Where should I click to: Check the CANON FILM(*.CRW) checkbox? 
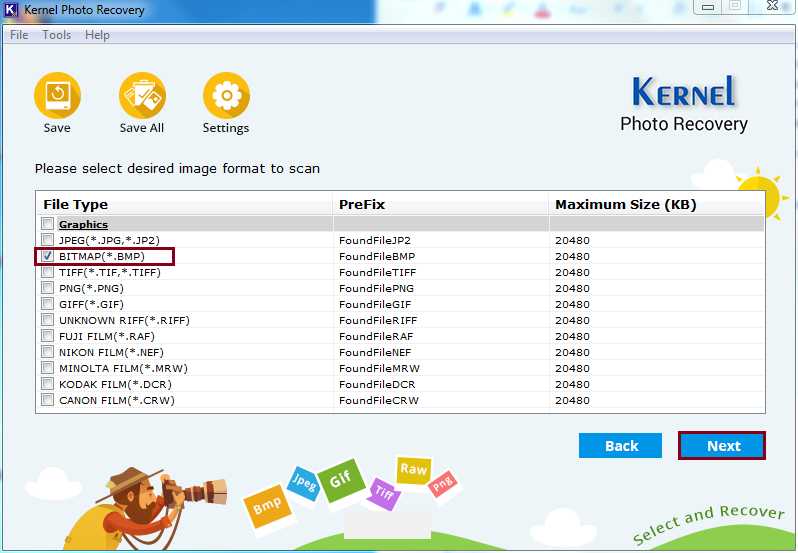47,400
